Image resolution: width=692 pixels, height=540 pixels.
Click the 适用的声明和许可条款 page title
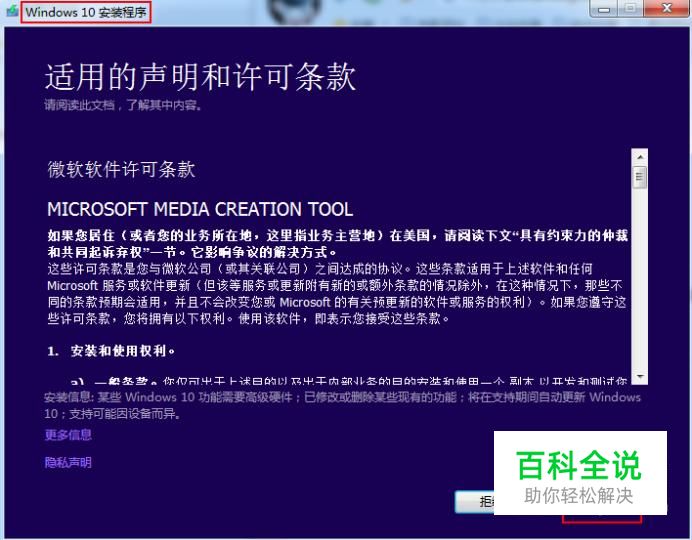coord(200,77)
